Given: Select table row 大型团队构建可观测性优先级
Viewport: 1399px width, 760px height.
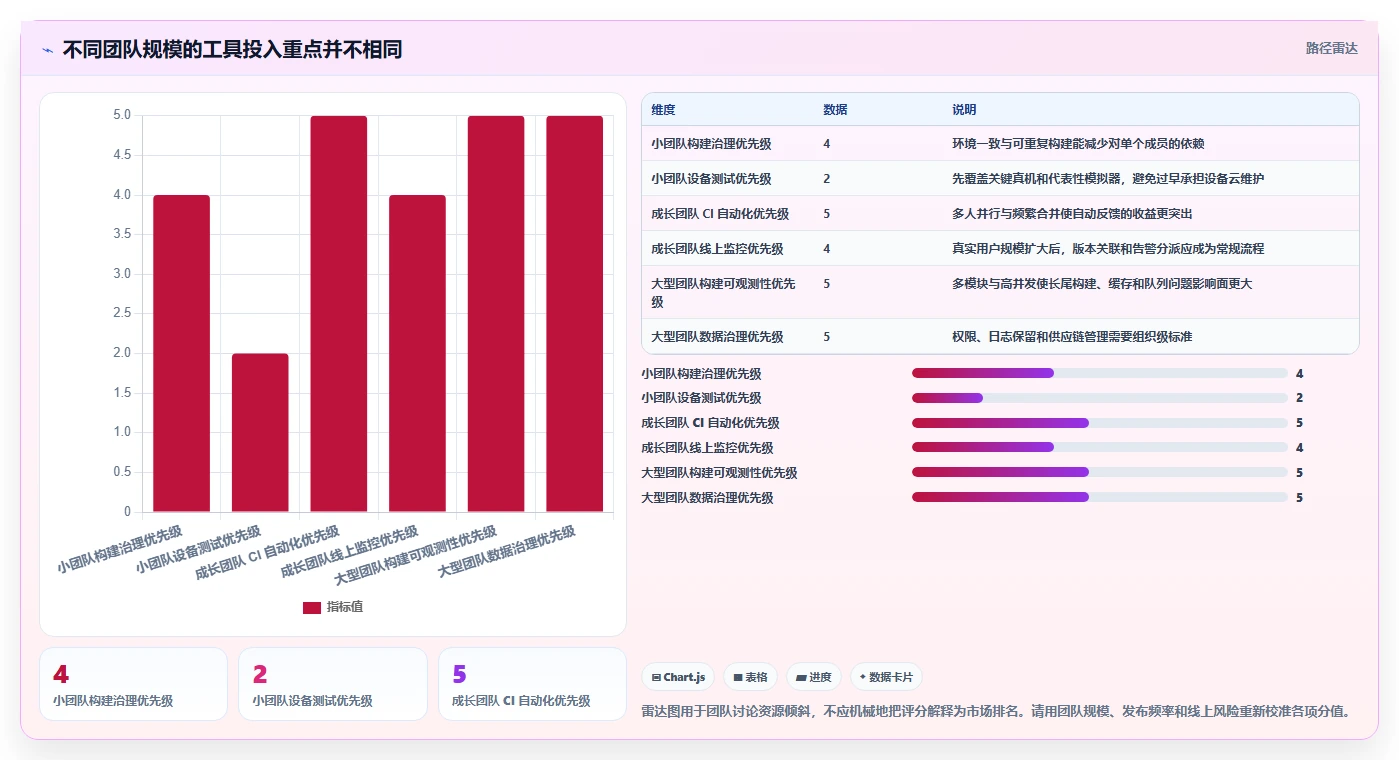Looking at the screenshot, I should (x=1000, y=292).
